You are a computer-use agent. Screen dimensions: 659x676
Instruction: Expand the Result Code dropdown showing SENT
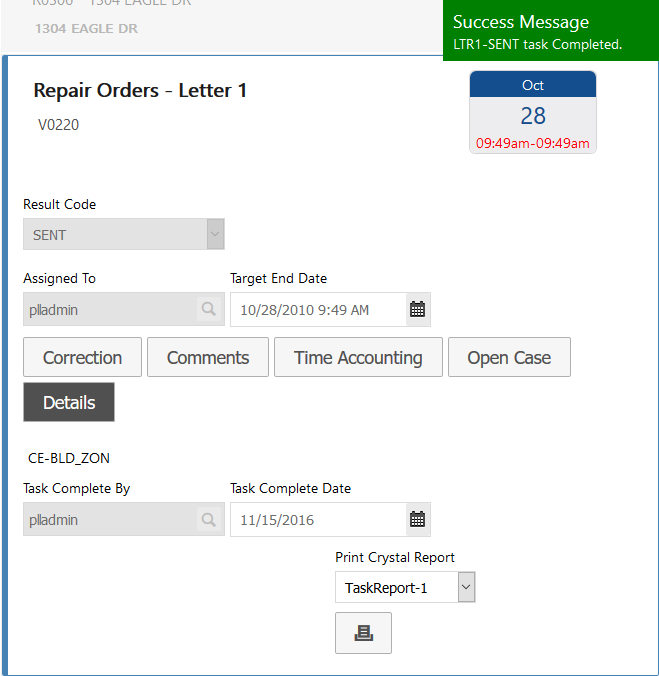click(214, 235)
